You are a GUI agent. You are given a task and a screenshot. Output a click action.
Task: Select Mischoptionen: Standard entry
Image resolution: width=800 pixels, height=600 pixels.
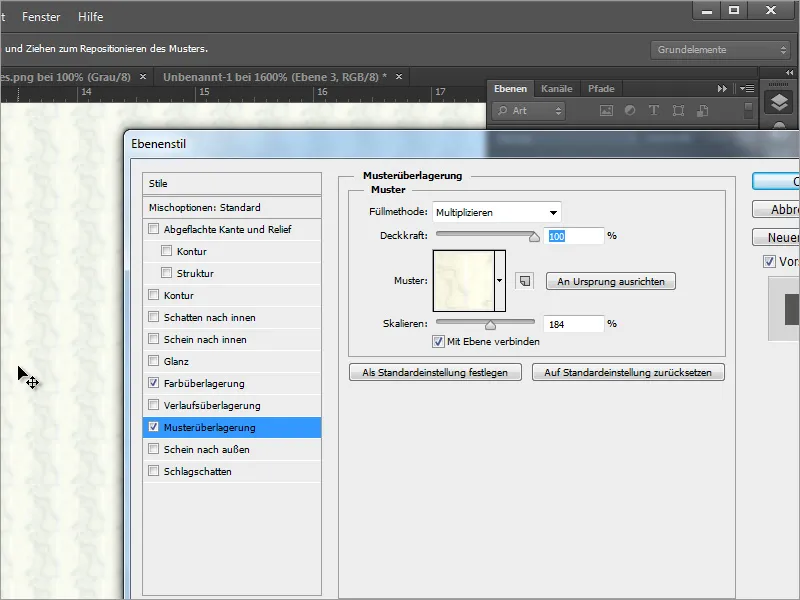[232, 207]
